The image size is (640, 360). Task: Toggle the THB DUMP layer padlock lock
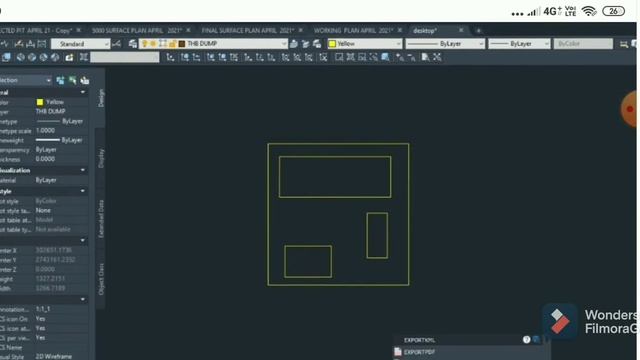[x=172, y=44]
